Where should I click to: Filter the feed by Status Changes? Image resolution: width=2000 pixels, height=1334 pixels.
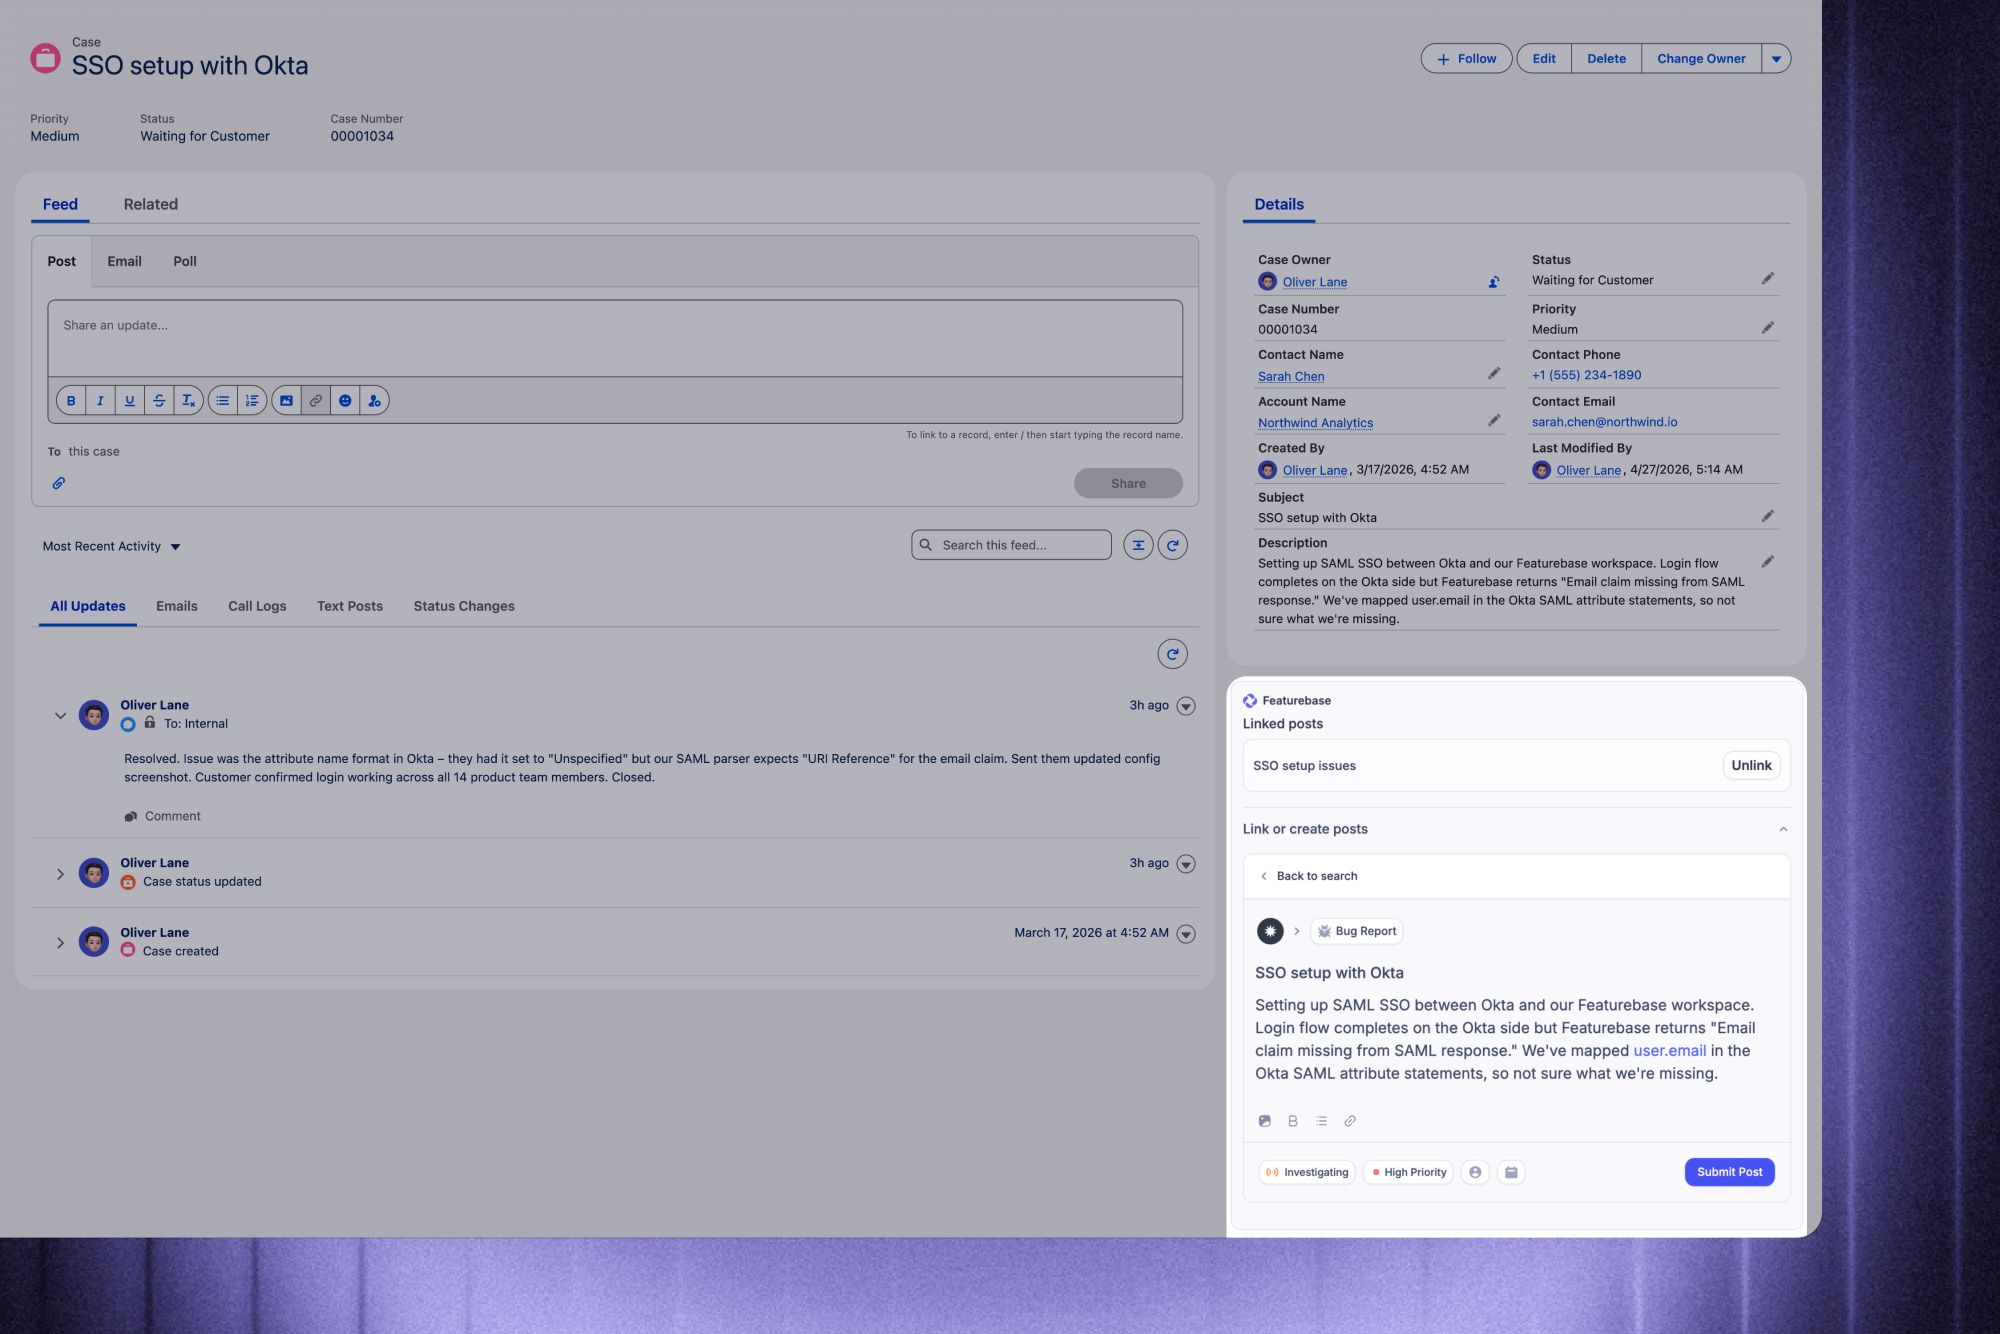[464, 606]
